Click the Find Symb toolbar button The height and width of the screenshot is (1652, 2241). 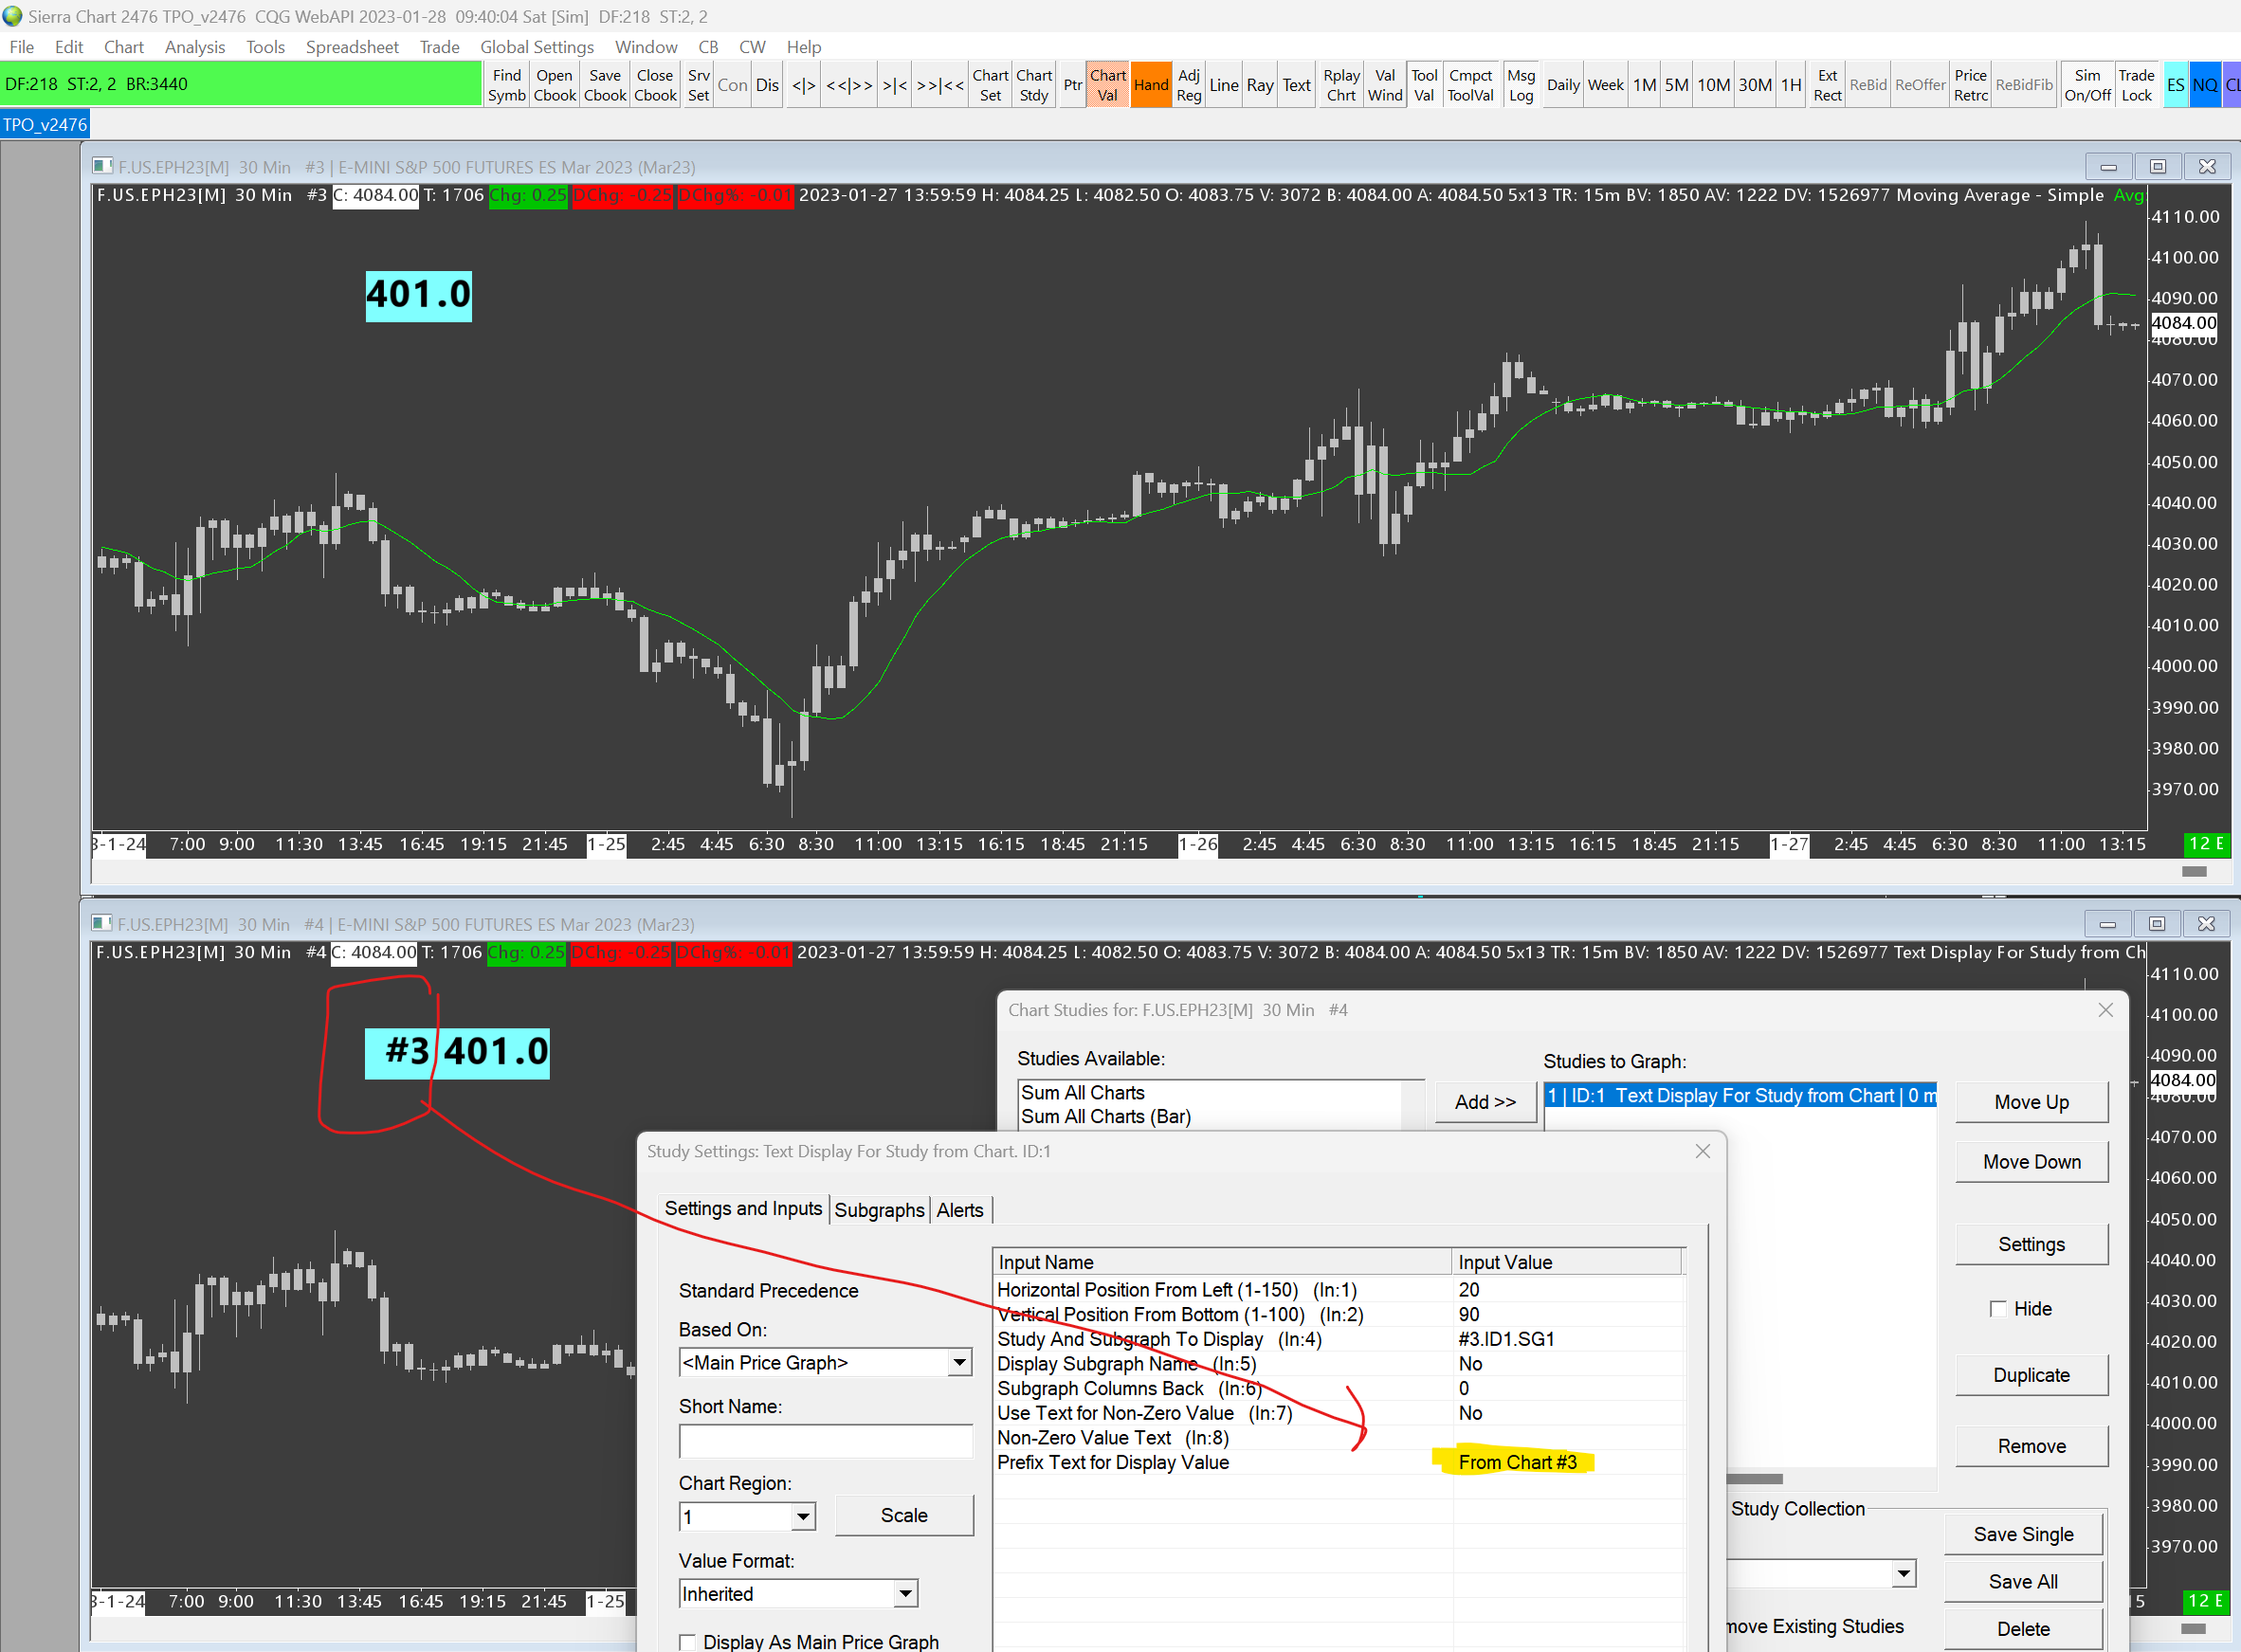coord(506,85)
